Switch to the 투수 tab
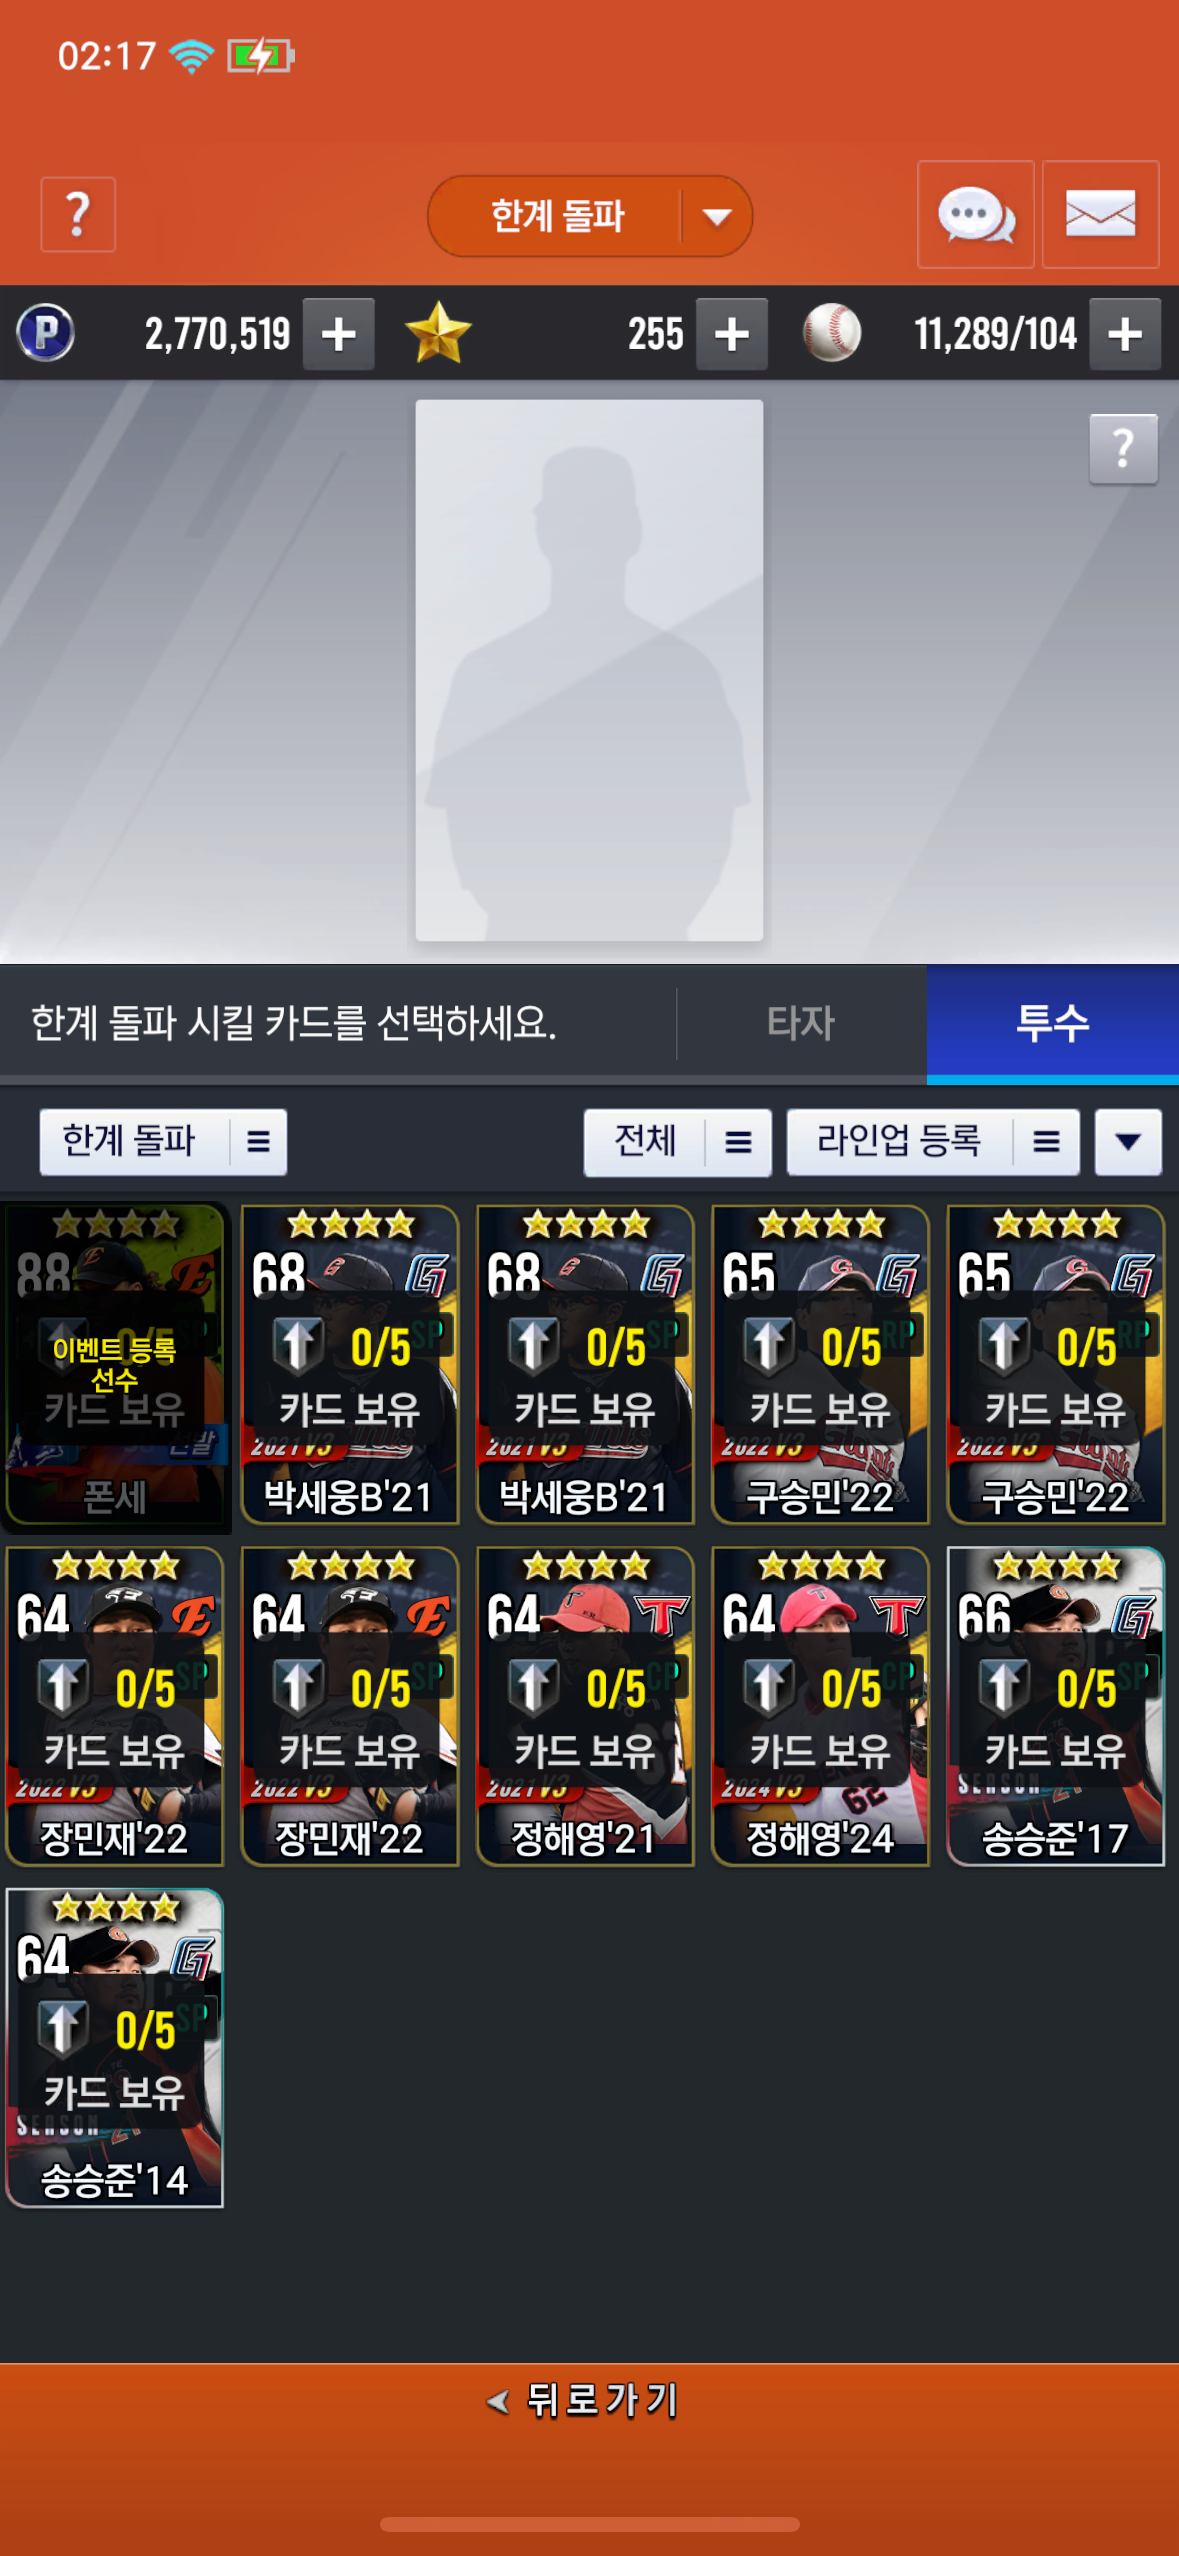 1052,1023
